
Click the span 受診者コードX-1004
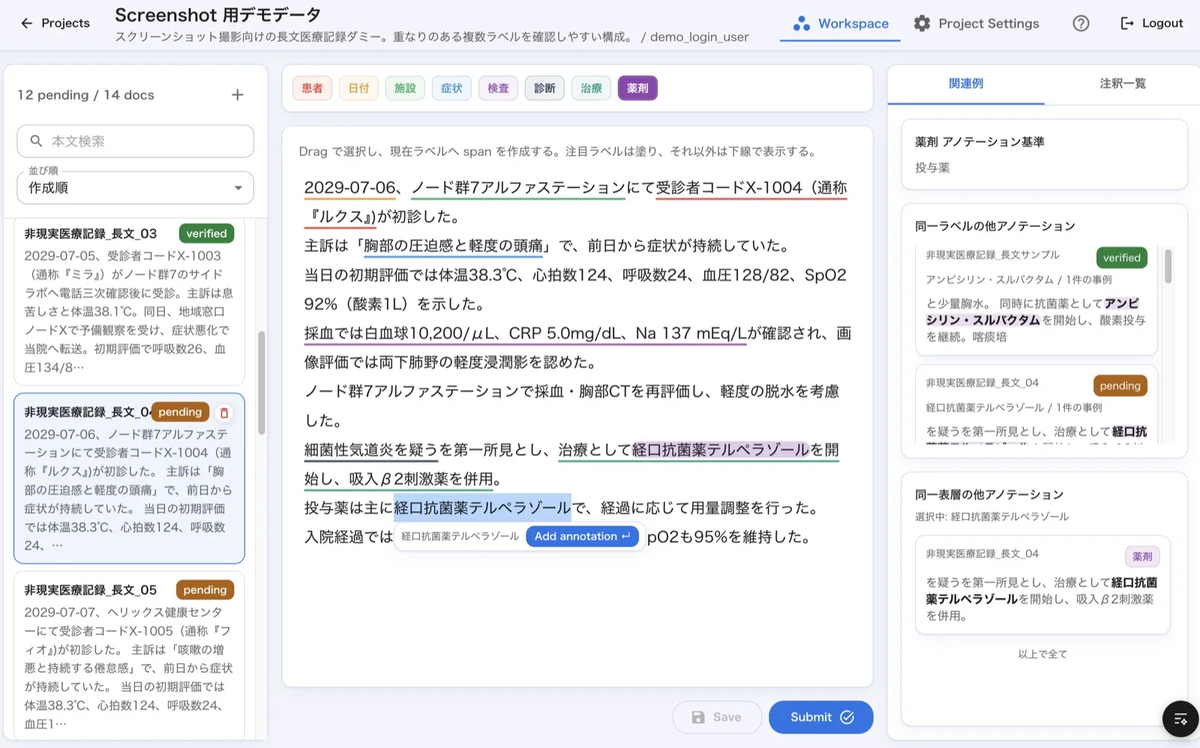click(729, 187)
